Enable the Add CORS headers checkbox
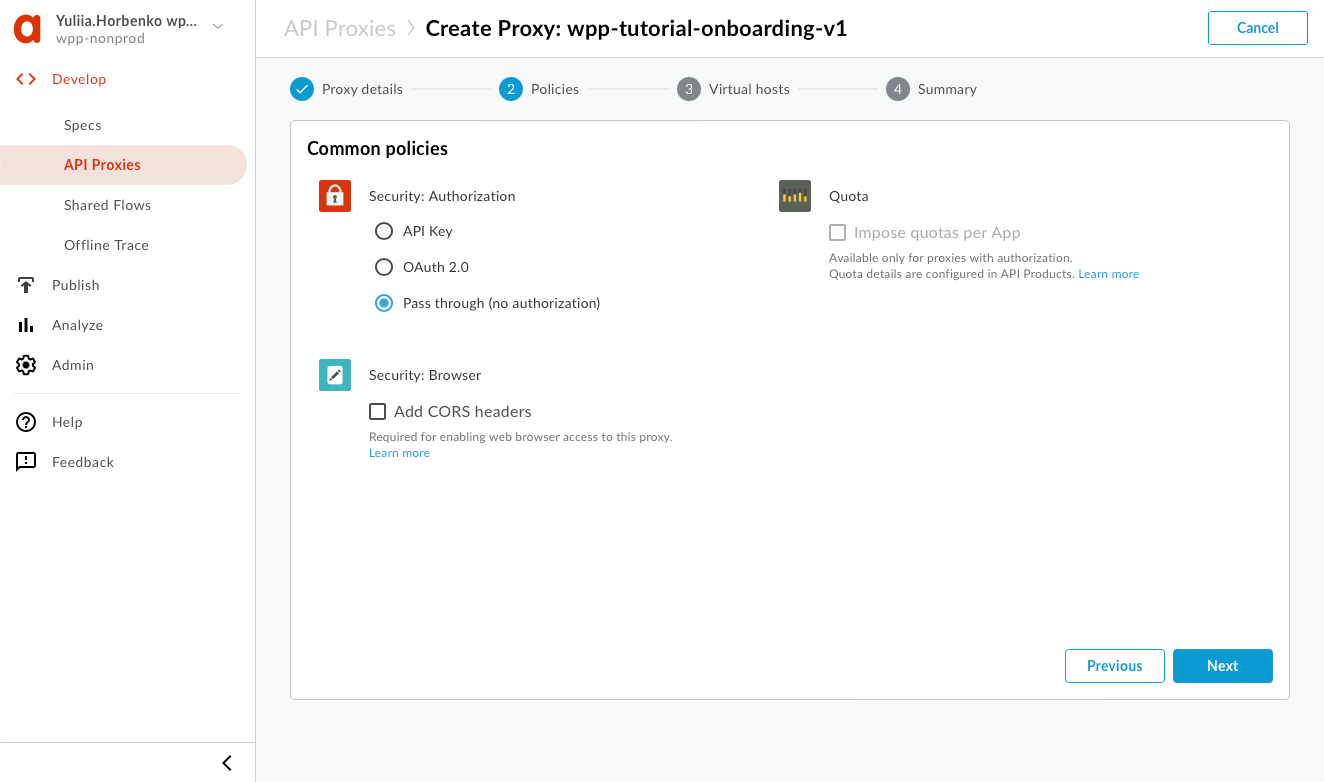This screenshot has width=1324, height=782. pyautogui.click(x=378, y=411)
